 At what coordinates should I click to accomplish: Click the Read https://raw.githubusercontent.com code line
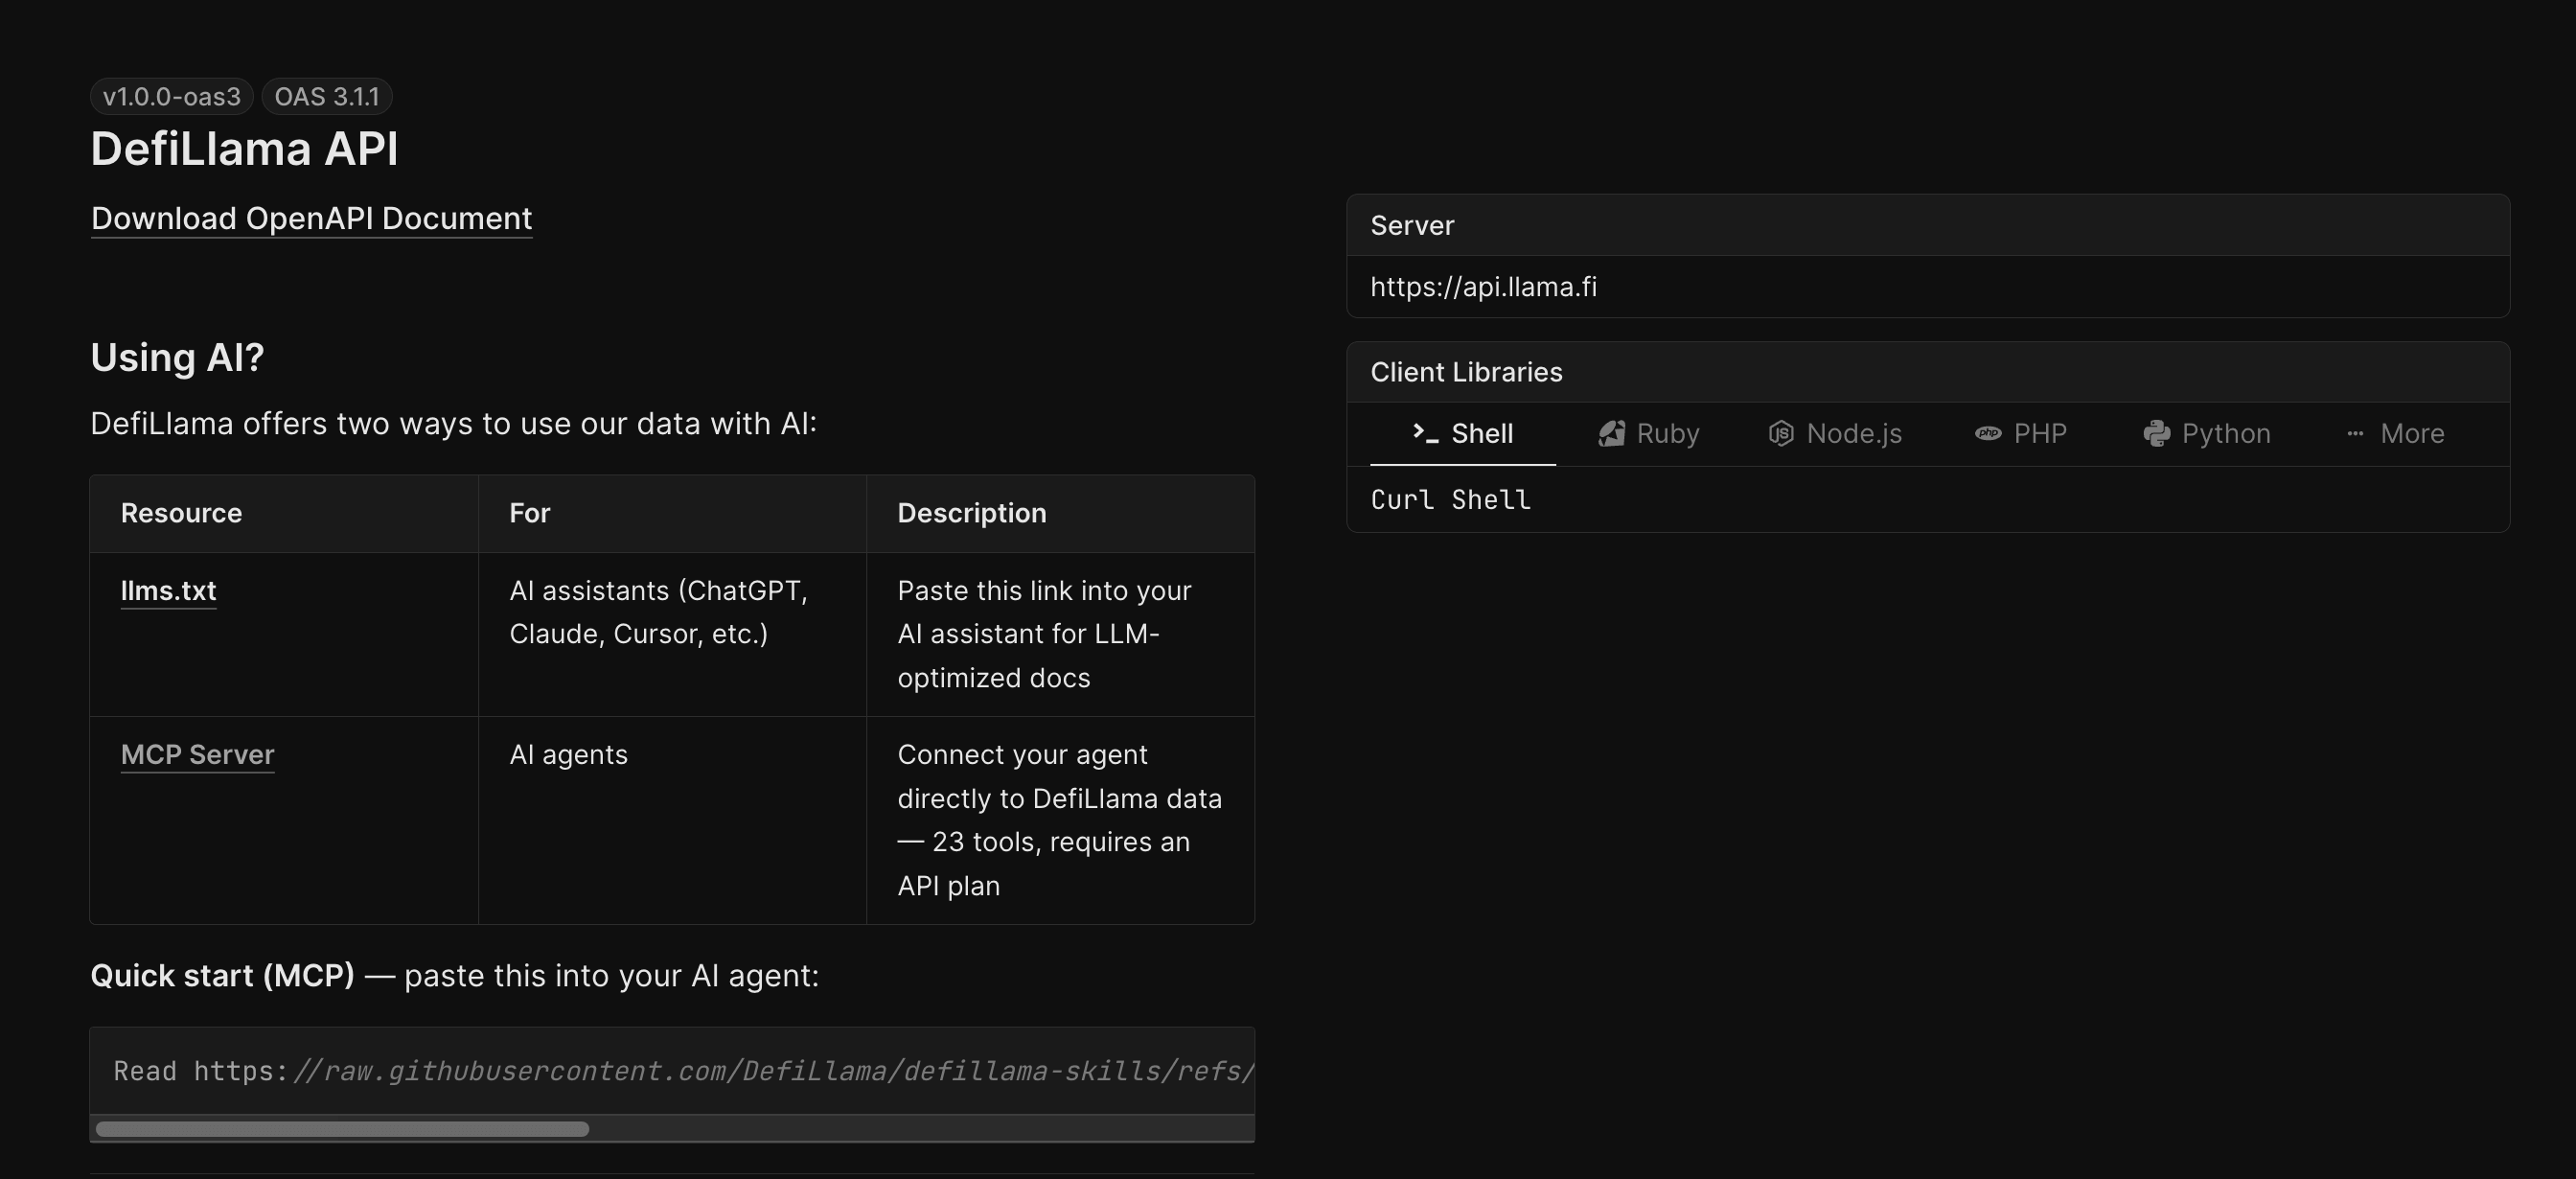tap(683, 1071)
